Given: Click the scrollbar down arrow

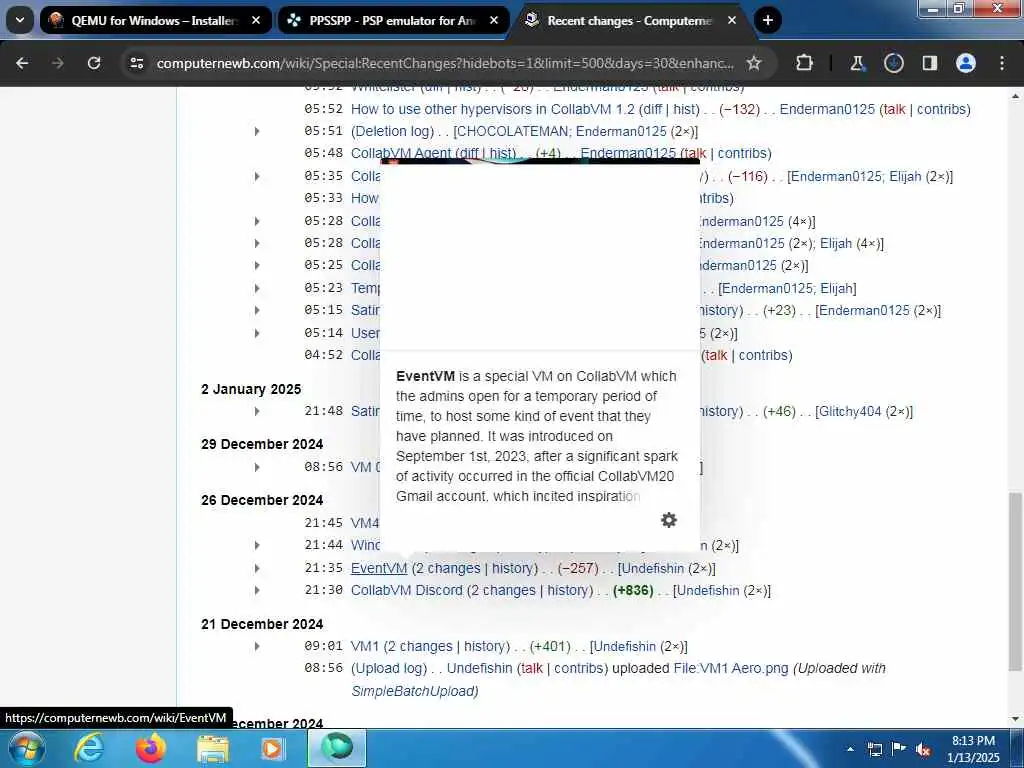Looking at the screenshot, I should (x=1015, y=719).
